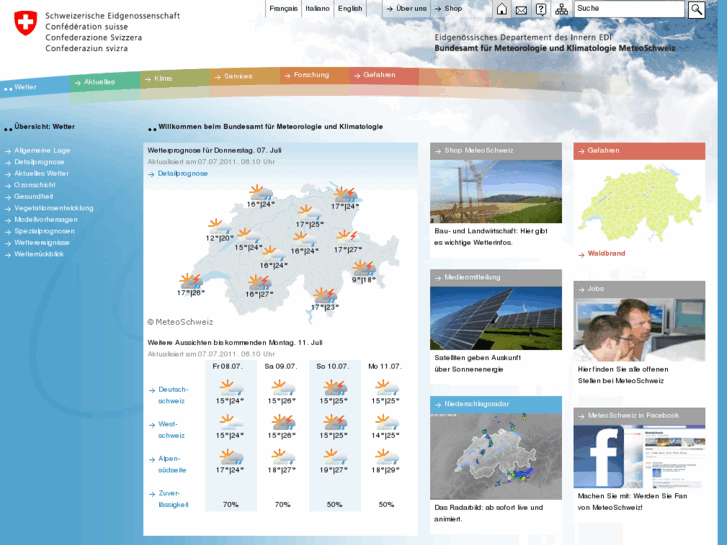The height and width of the screenshot is (545, 727).
Task: Click Deutschschweiz Friday forecast icon
Action: coord(230,388)
